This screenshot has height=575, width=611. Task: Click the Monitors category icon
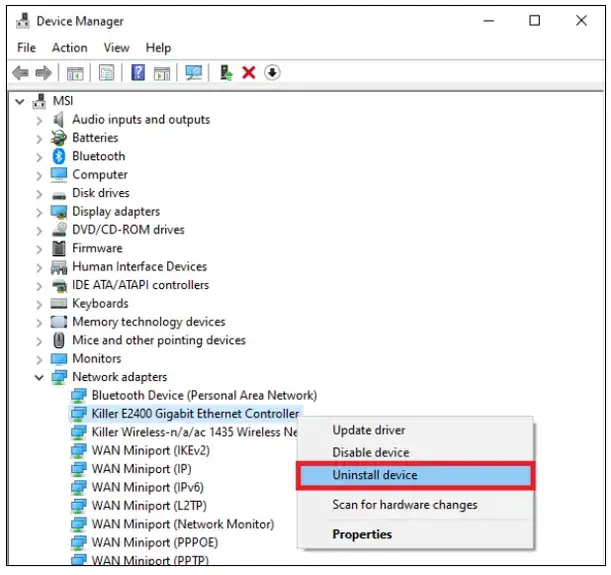point(59,359)
